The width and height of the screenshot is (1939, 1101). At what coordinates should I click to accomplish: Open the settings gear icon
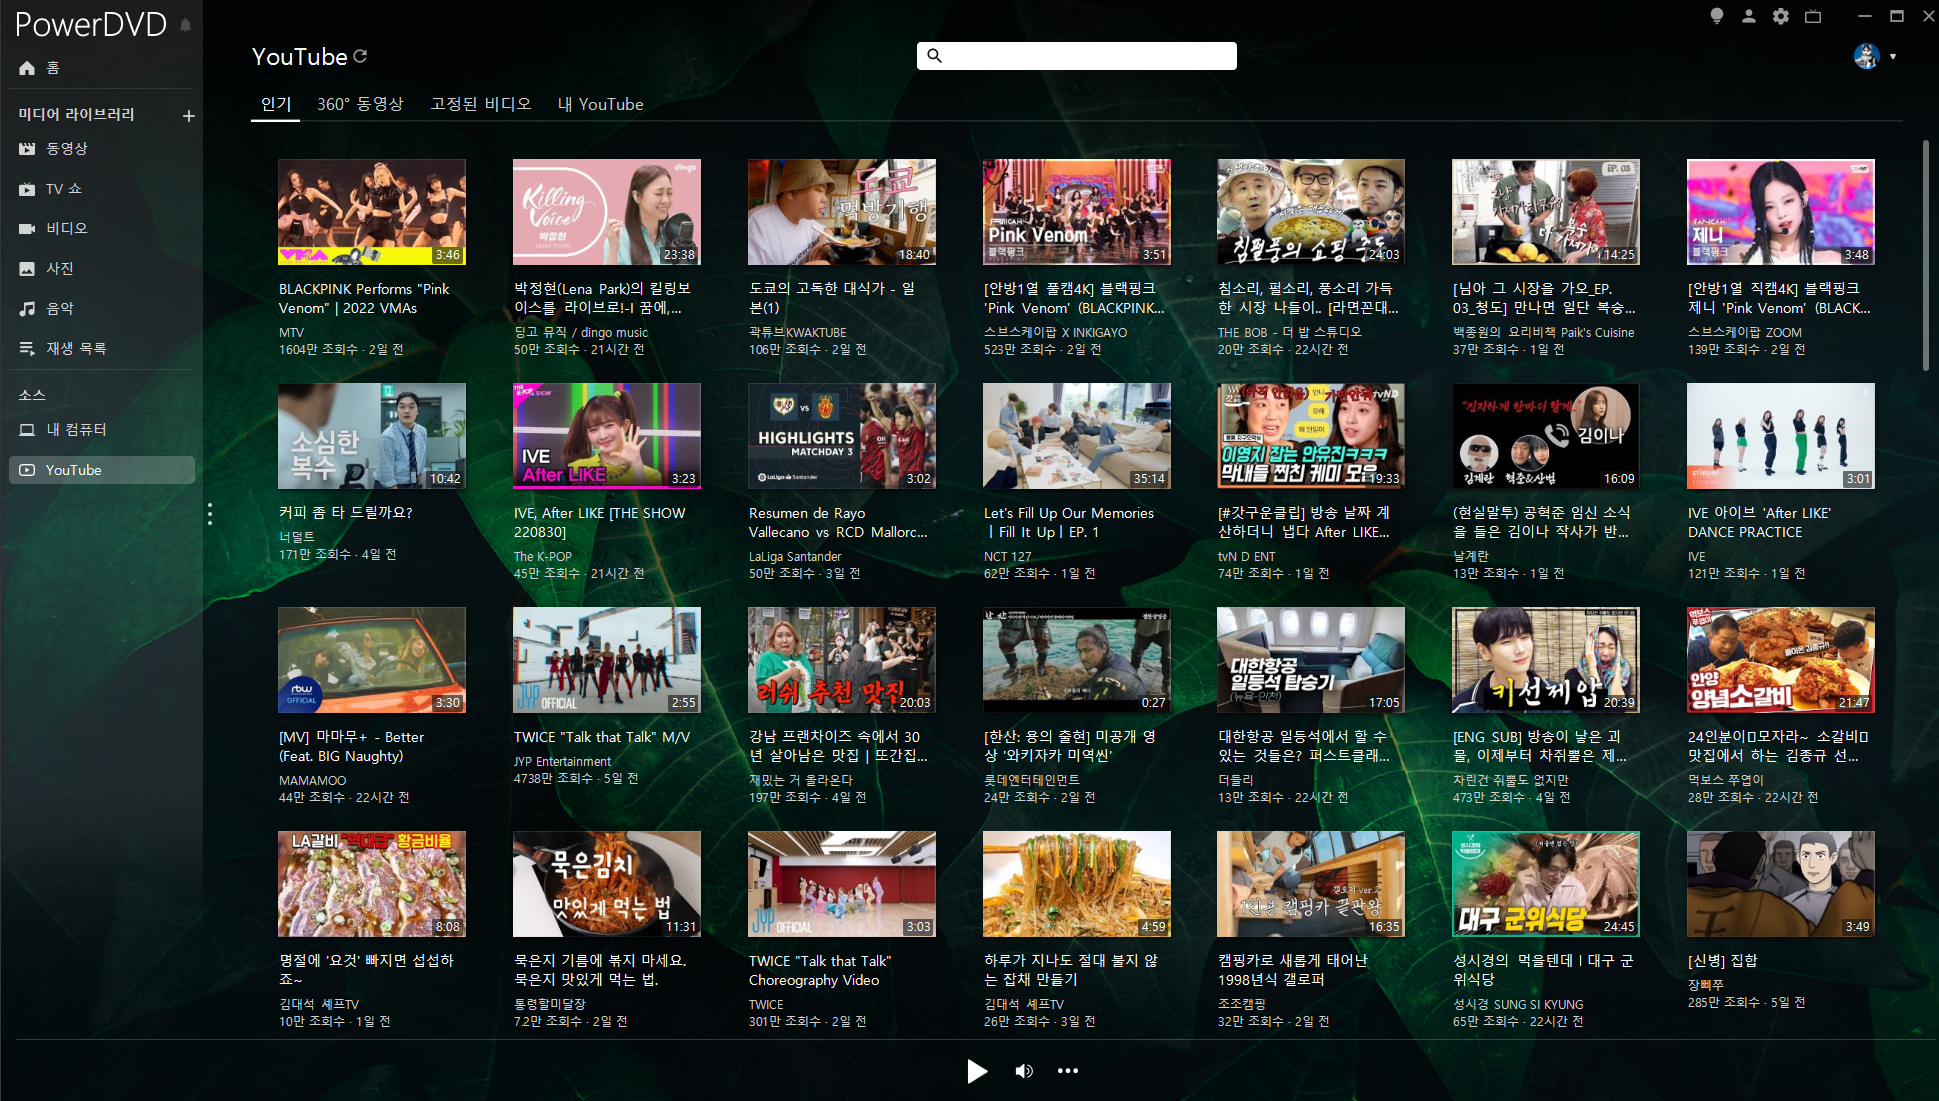pyautogui.click(x=1781, y=16)
